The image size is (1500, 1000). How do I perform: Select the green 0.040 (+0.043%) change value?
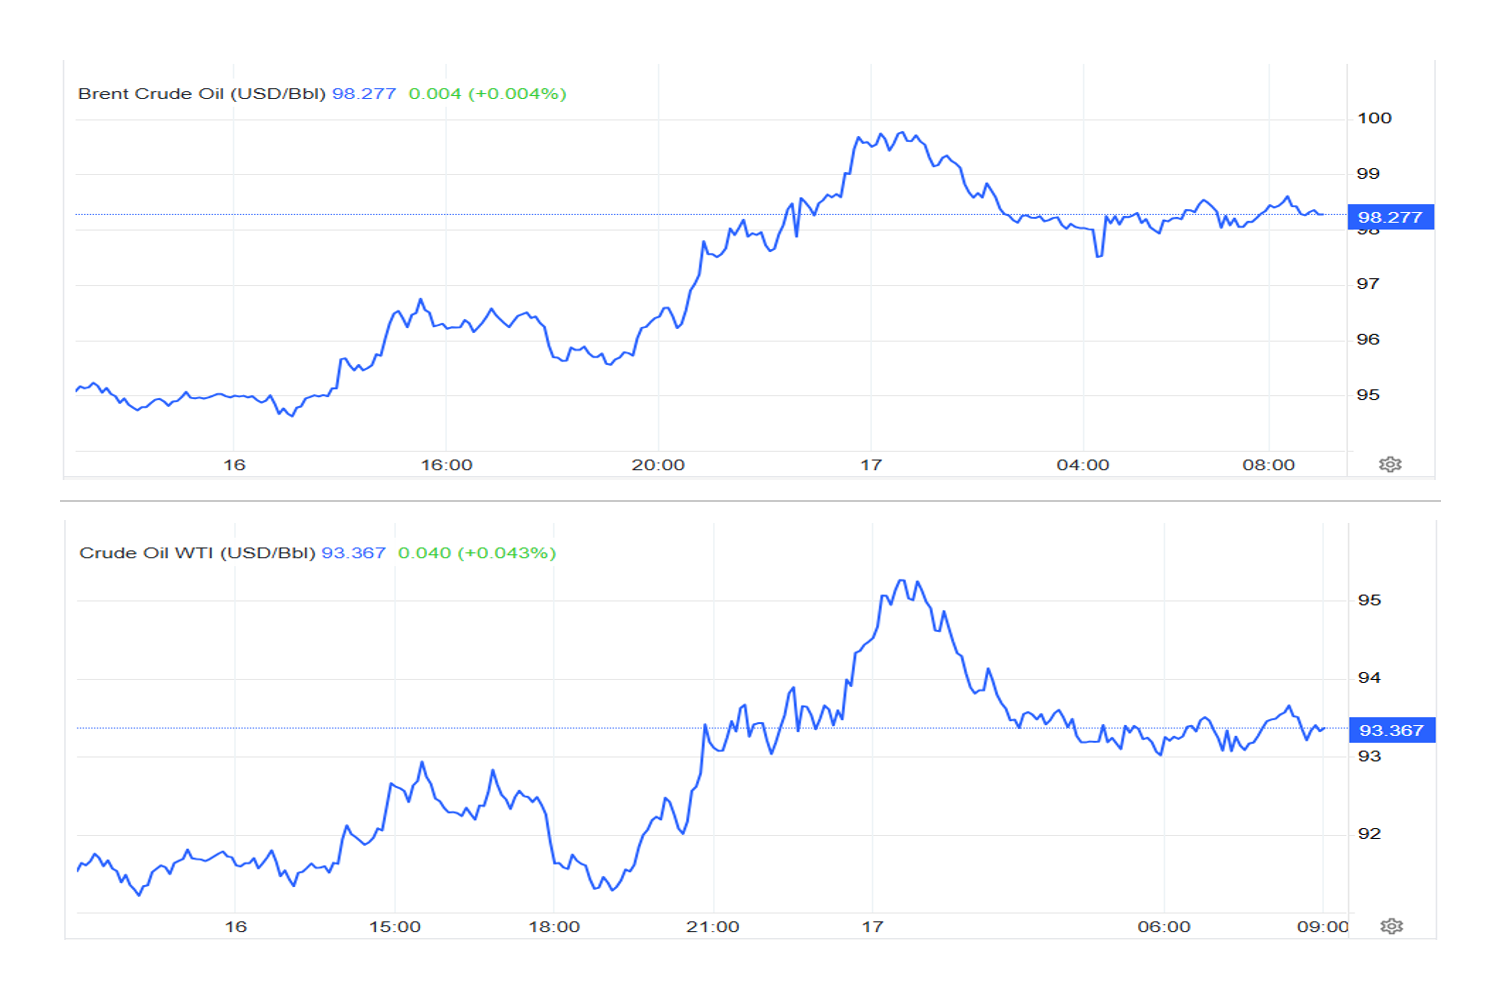click(x=477, y=552)
